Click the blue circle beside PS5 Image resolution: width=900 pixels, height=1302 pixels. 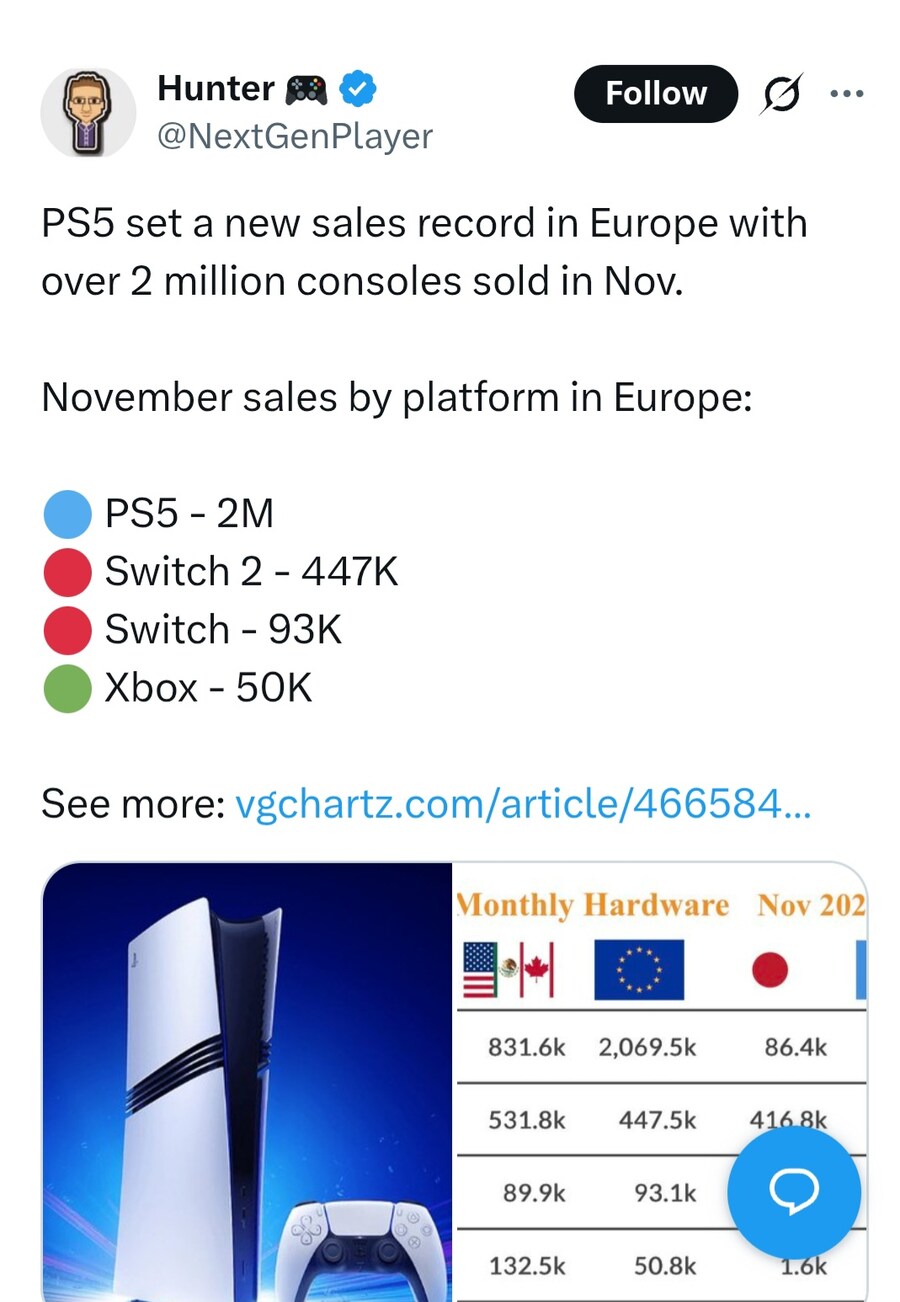point(68,515)
